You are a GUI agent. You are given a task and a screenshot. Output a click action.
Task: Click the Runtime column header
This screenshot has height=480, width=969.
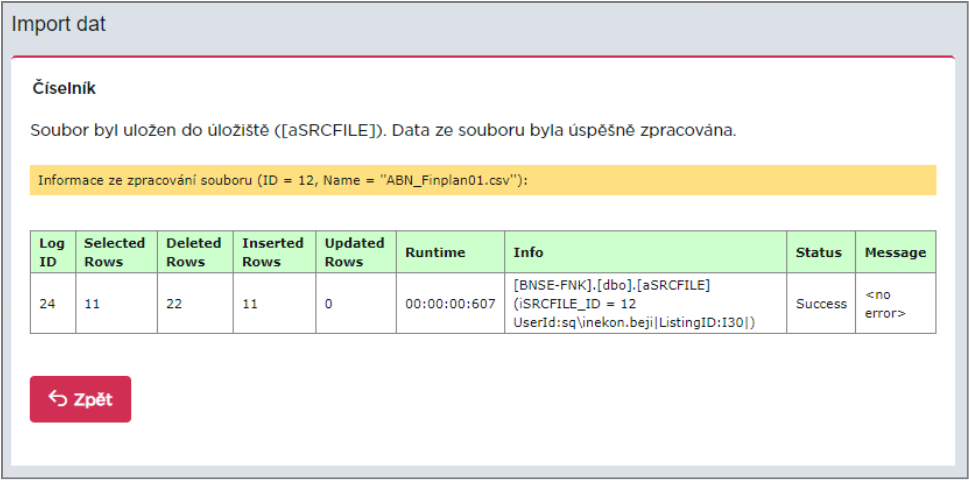click(451, 252)
